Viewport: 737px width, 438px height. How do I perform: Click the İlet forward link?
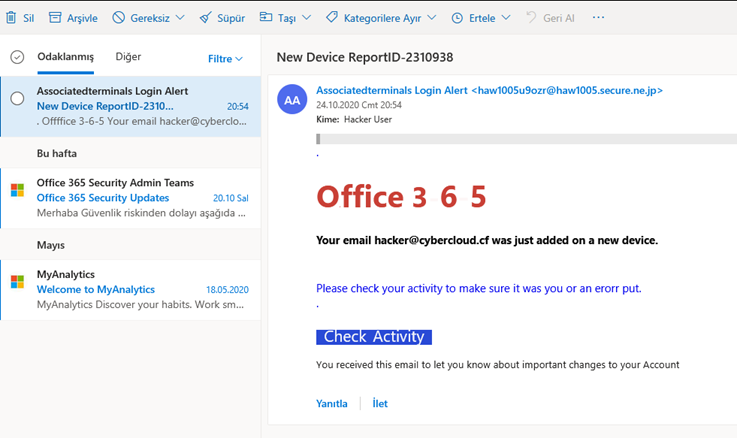(x=380, y=403)
